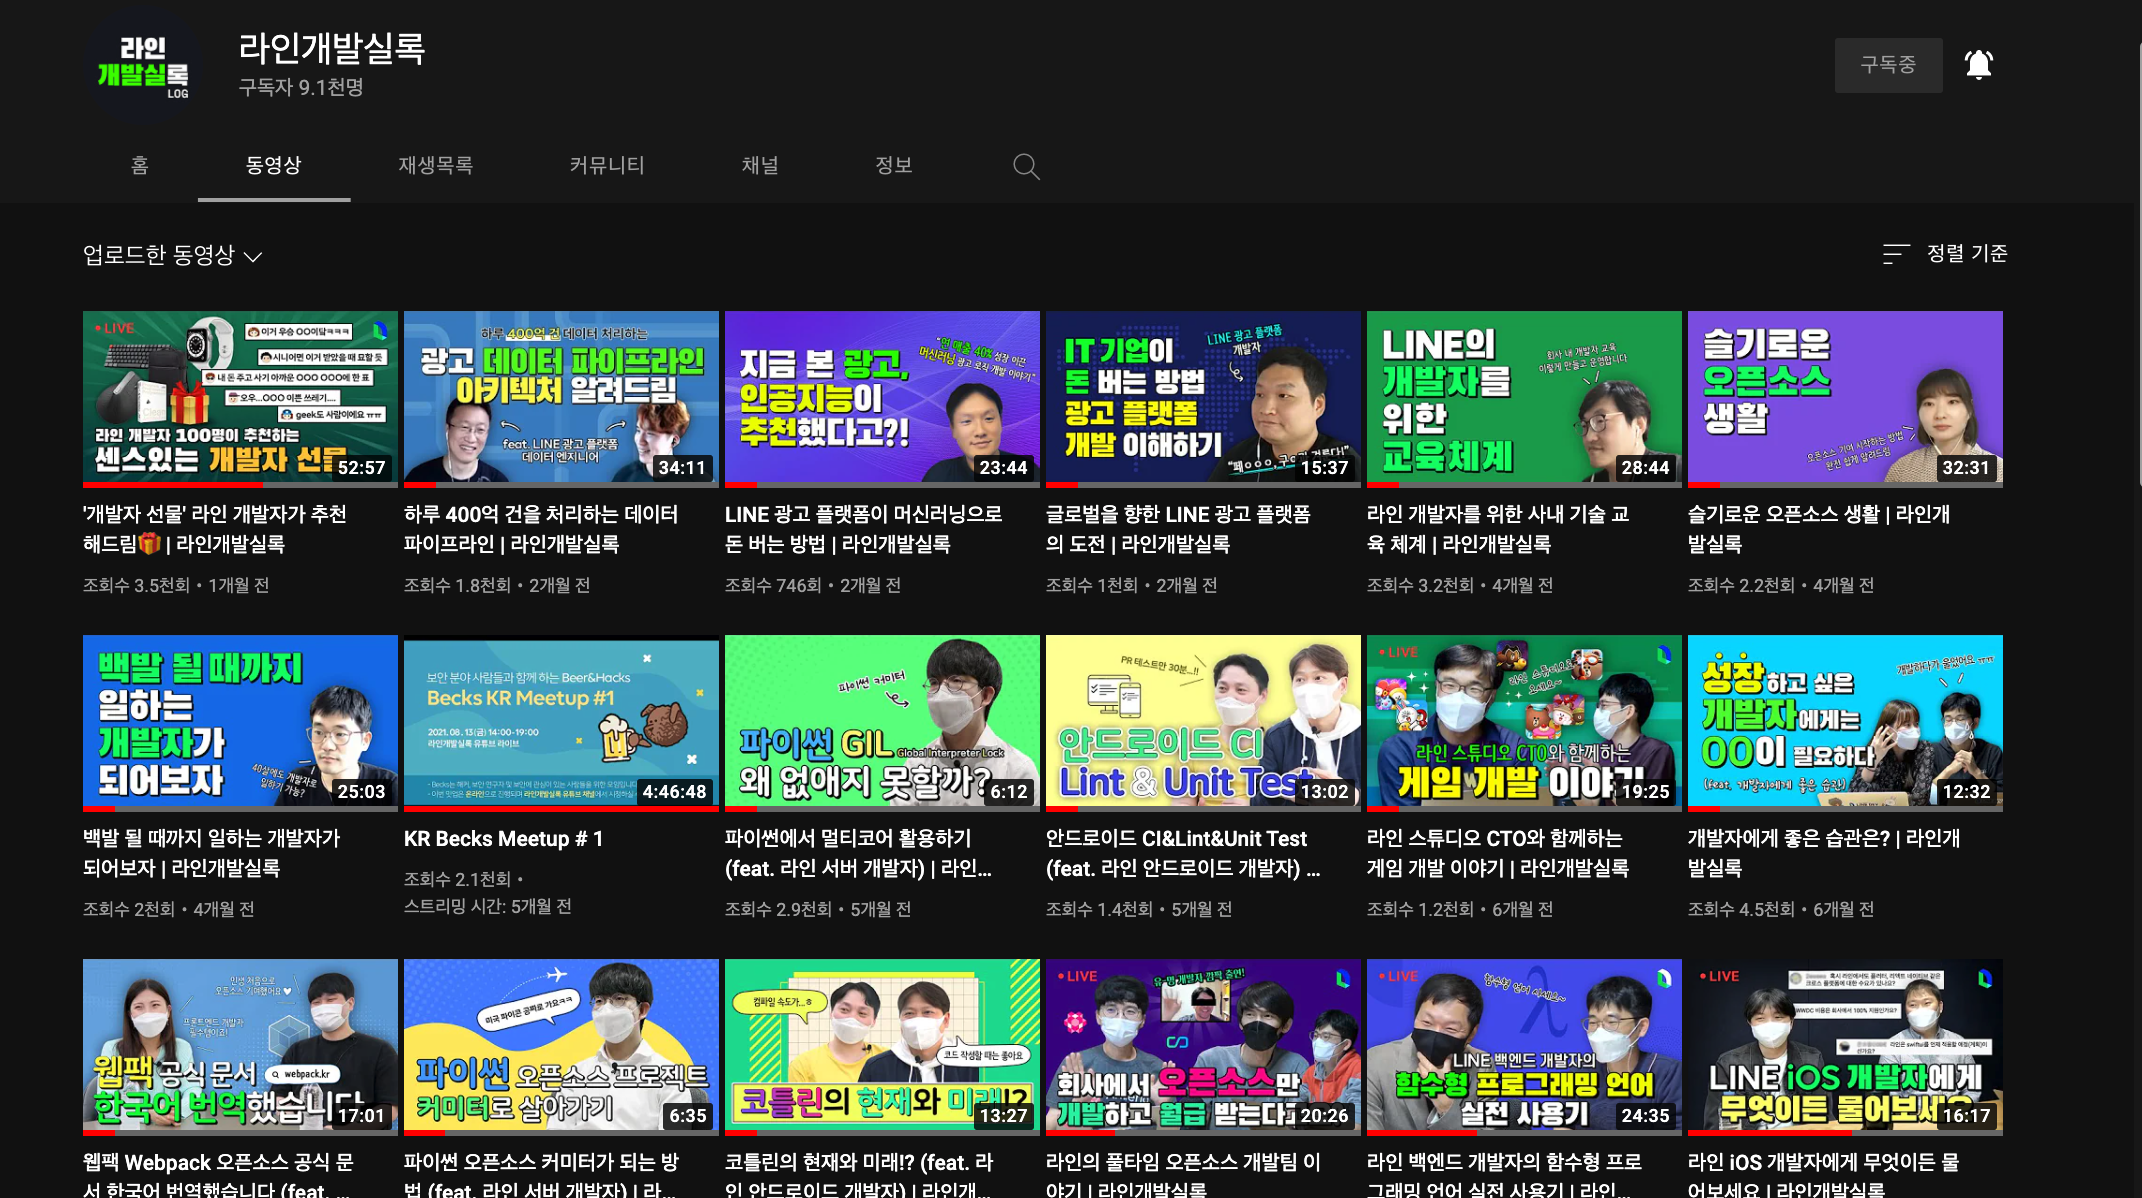Switch to the 홈 tab
This screenshot has width=2142, height=1198.
[140, 165]
